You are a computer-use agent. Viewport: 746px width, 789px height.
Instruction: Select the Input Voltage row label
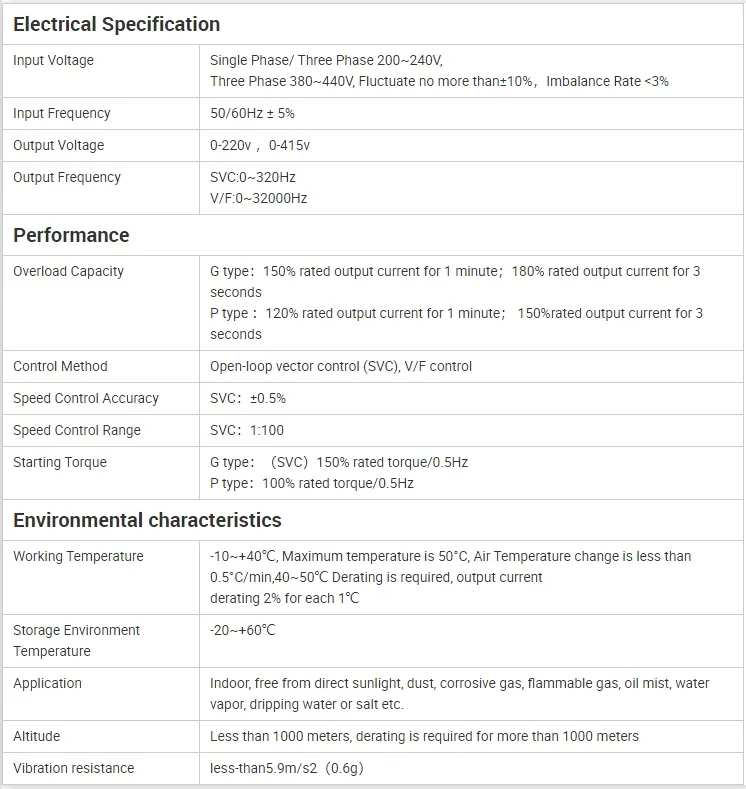[x=53, y=60]
